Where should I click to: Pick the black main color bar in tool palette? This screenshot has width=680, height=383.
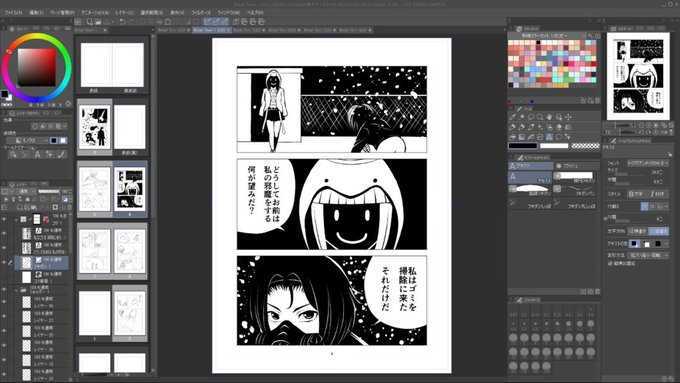[523, 146]
